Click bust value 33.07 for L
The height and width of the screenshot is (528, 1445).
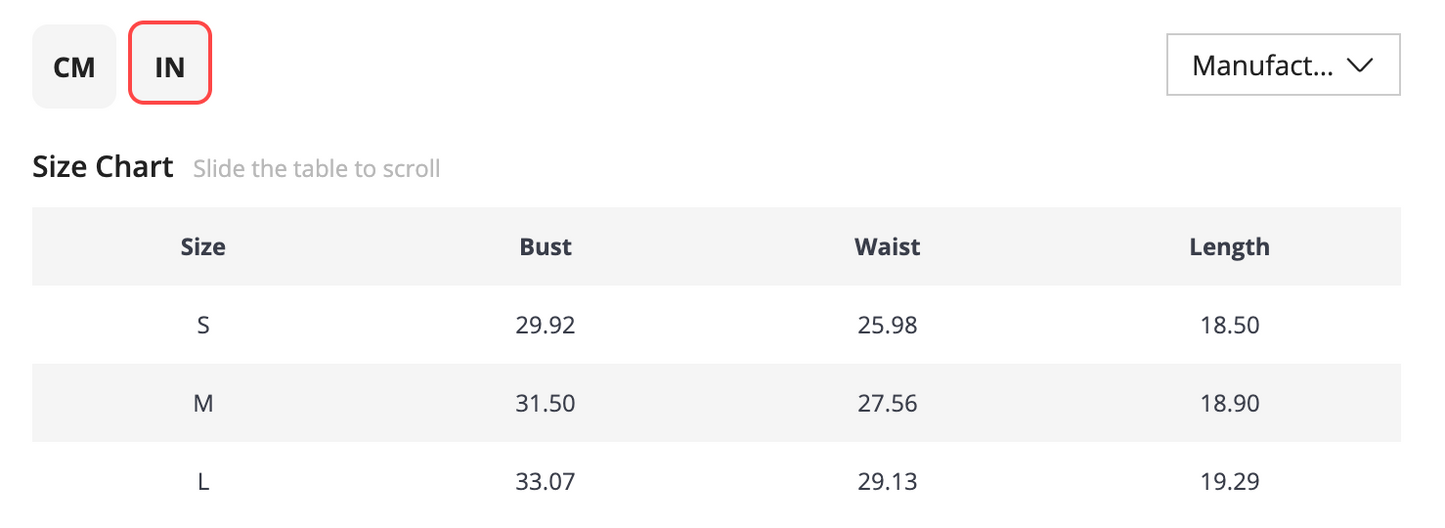coord(546,482)
